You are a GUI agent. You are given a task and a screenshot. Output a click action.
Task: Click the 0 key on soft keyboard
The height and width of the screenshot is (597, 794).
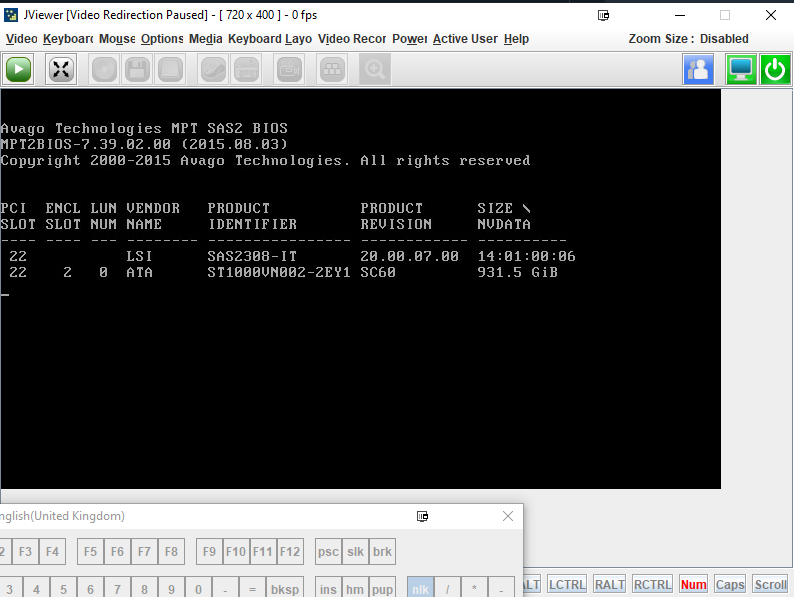click(198, 587)
